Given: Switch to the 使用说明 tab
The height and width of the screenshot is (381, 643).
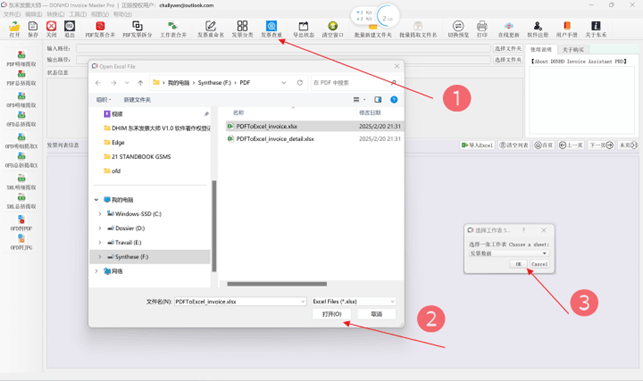Looking at the screenshot, I should [x=541, y=50].
